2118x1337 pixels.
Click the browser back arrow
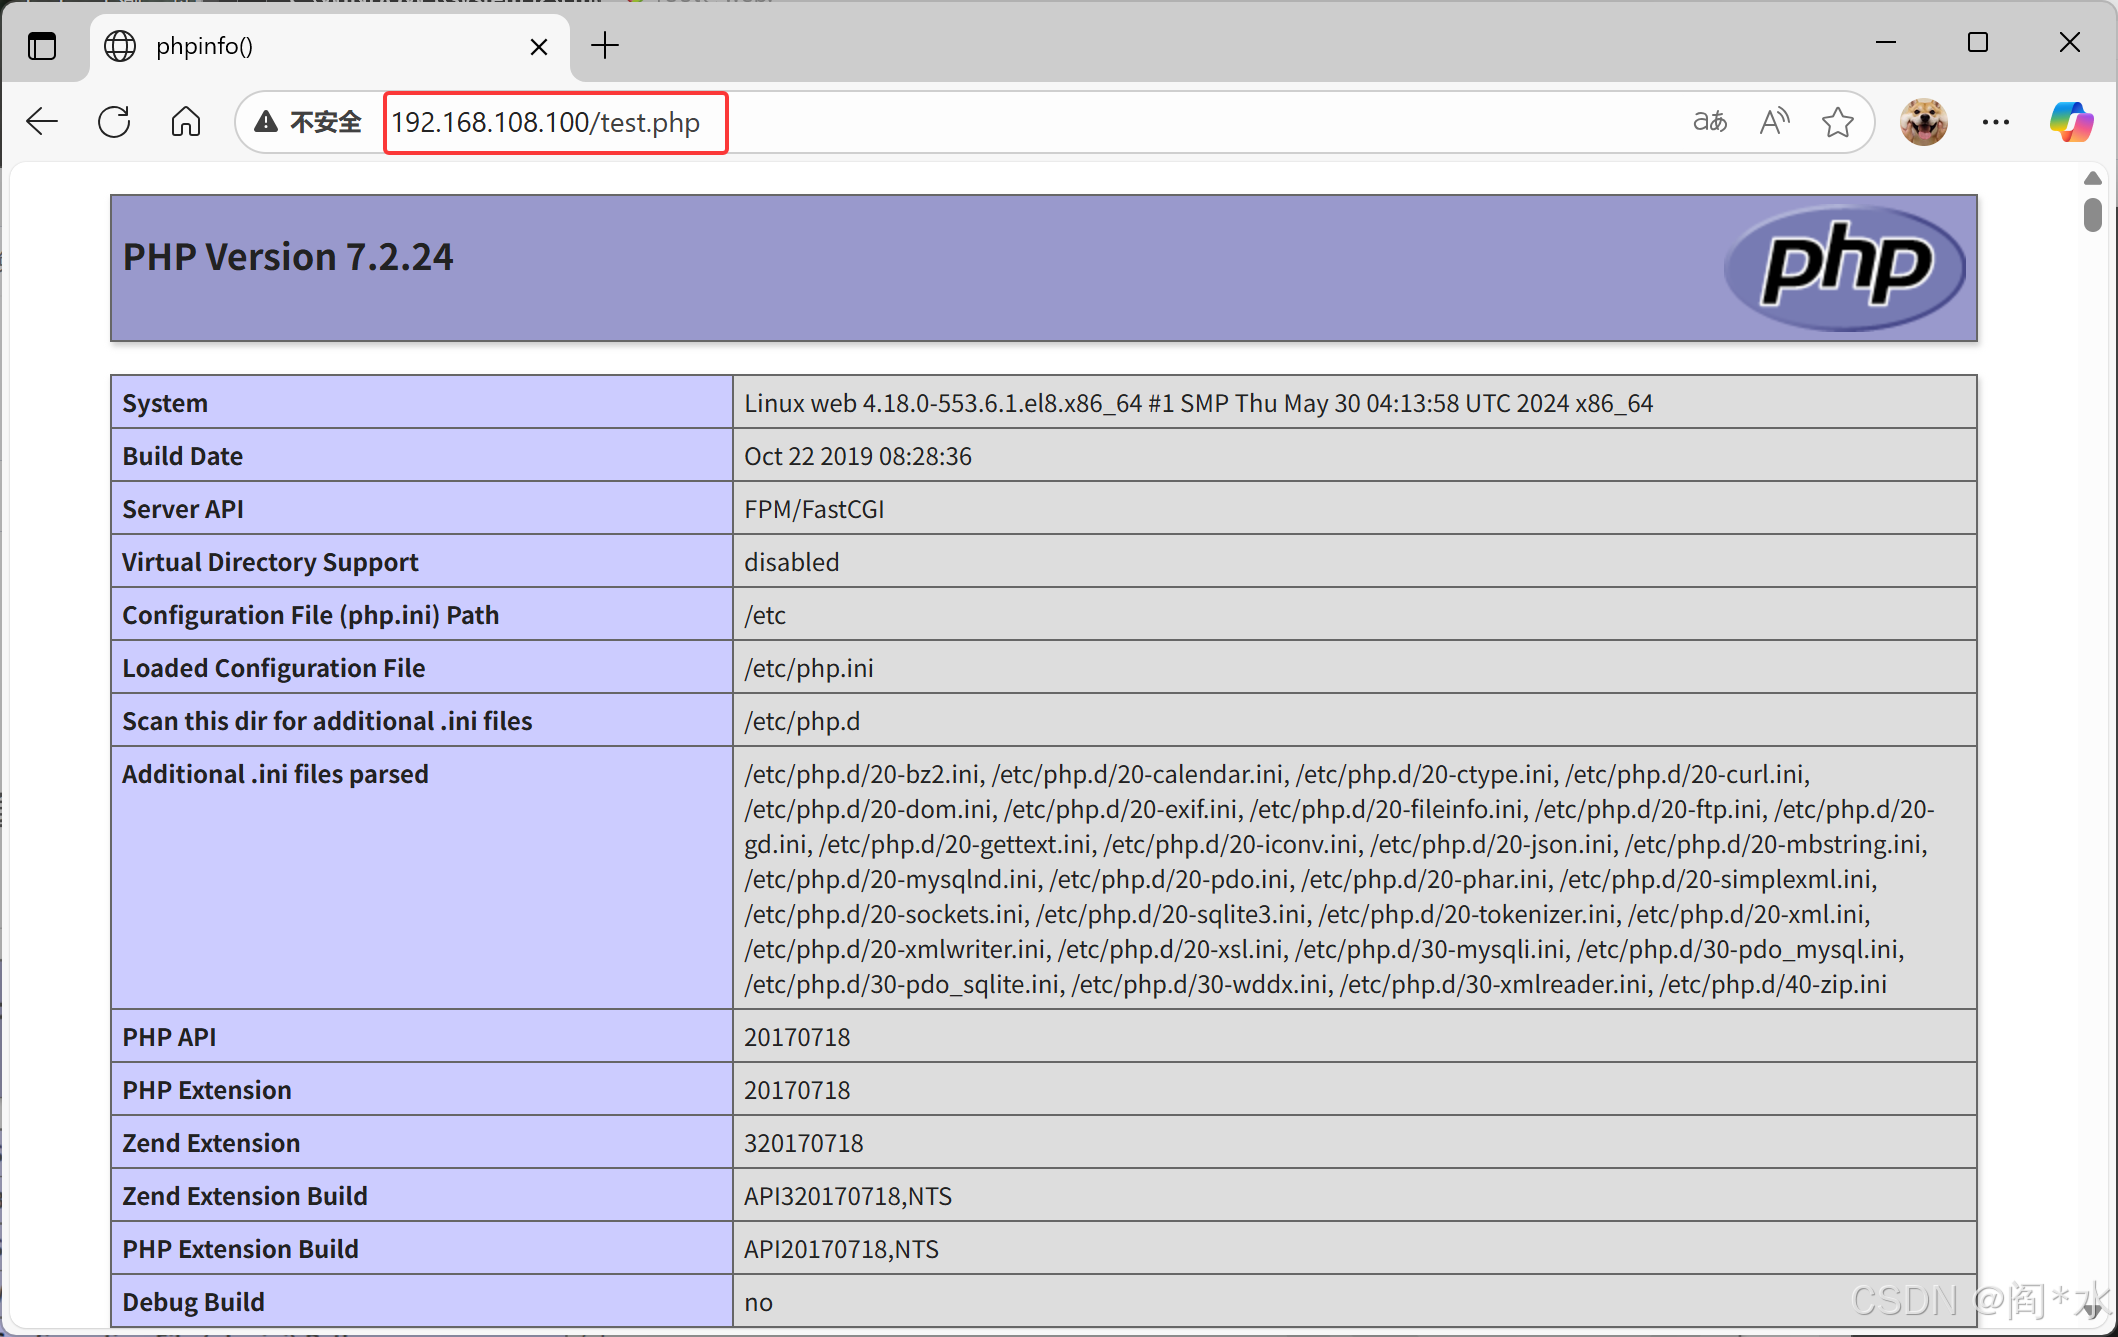42,122
